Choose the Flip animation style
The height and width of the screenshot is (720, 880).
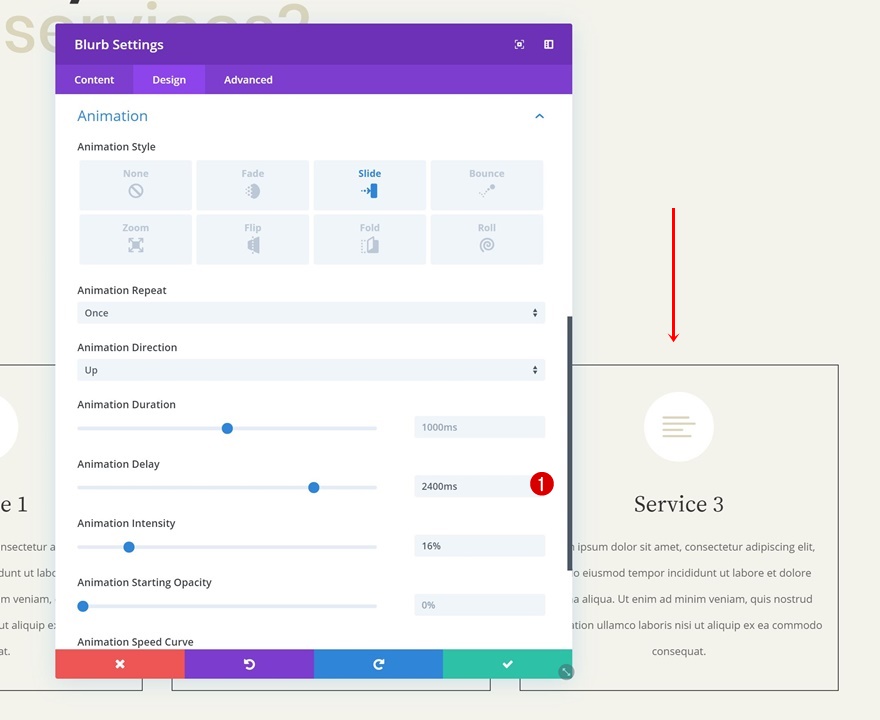pyautogui.click(x=253, y=239)
